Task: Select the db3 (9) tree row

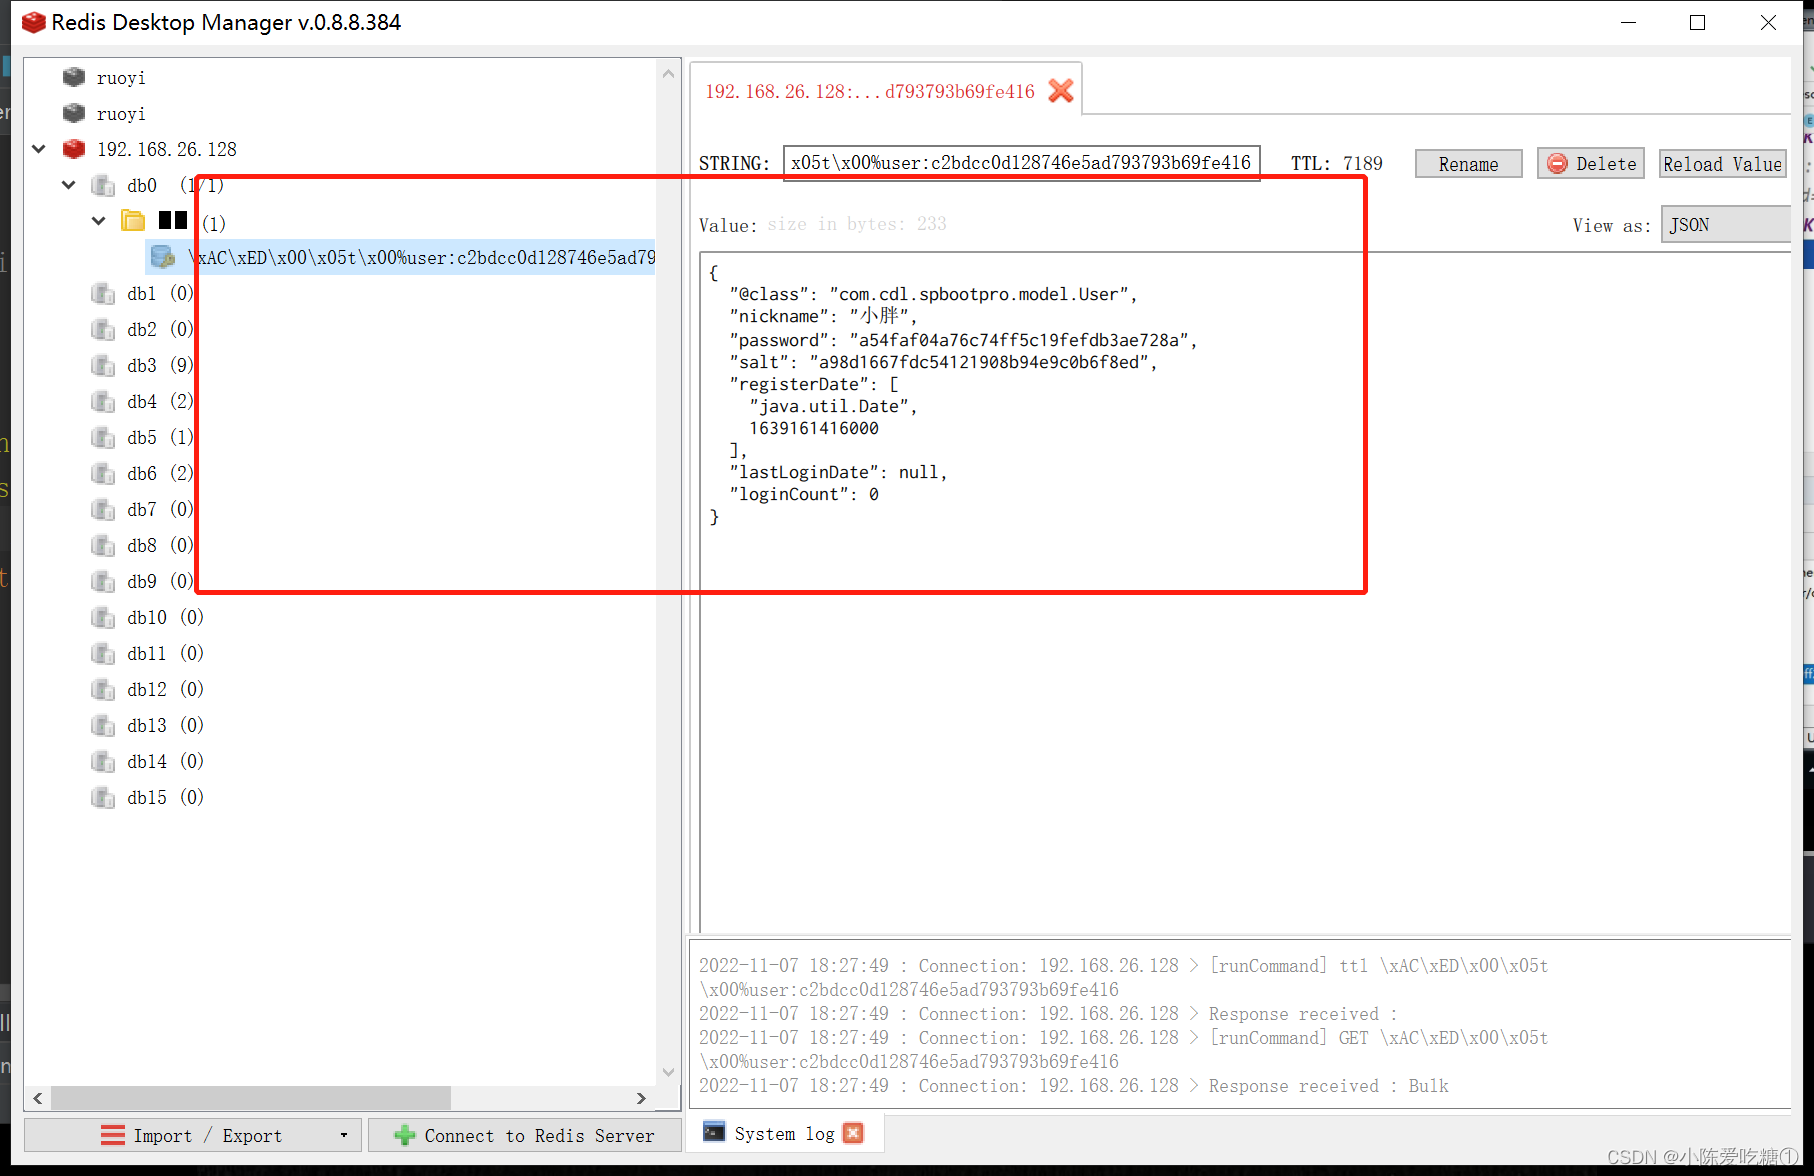Action: 161,365
